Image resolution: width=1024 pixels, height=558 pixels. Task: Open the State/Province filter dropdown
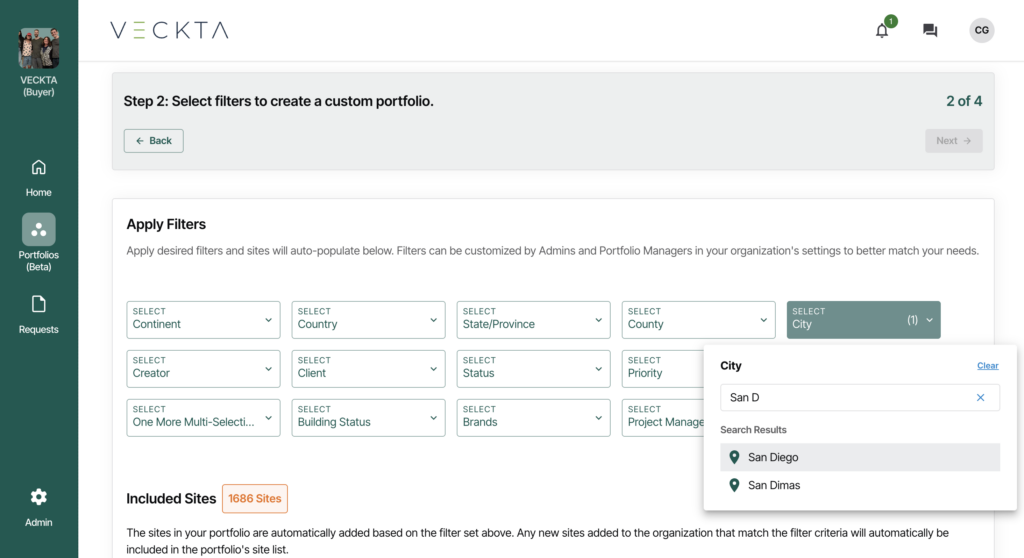tap(534, 320)
